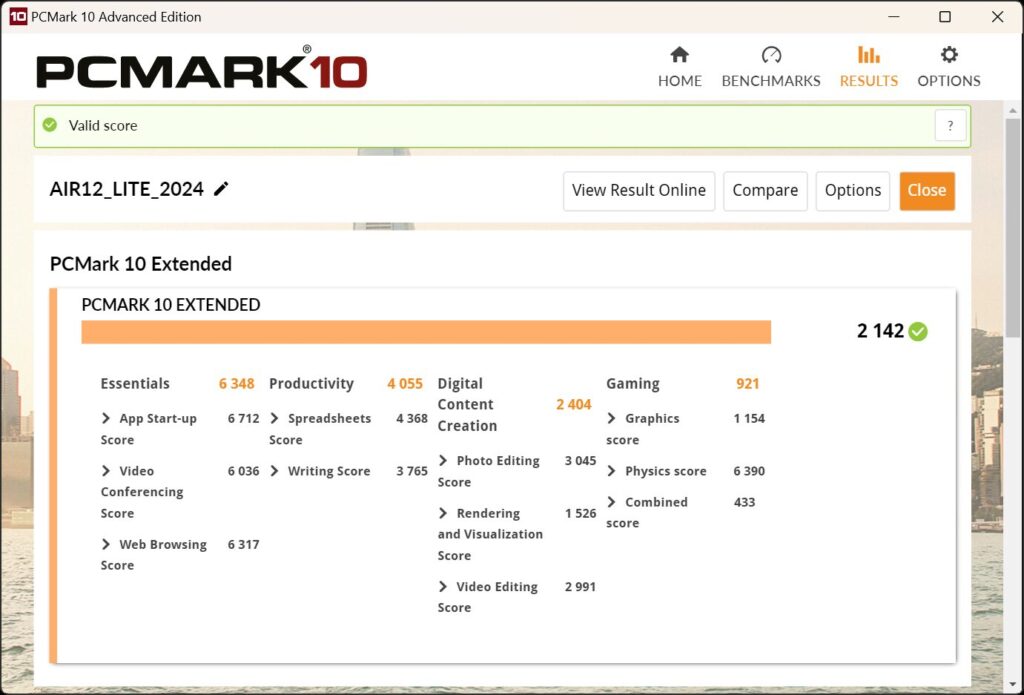Expand Rendering and Visualization Score details
The image size is (1024, 695).
443,513
